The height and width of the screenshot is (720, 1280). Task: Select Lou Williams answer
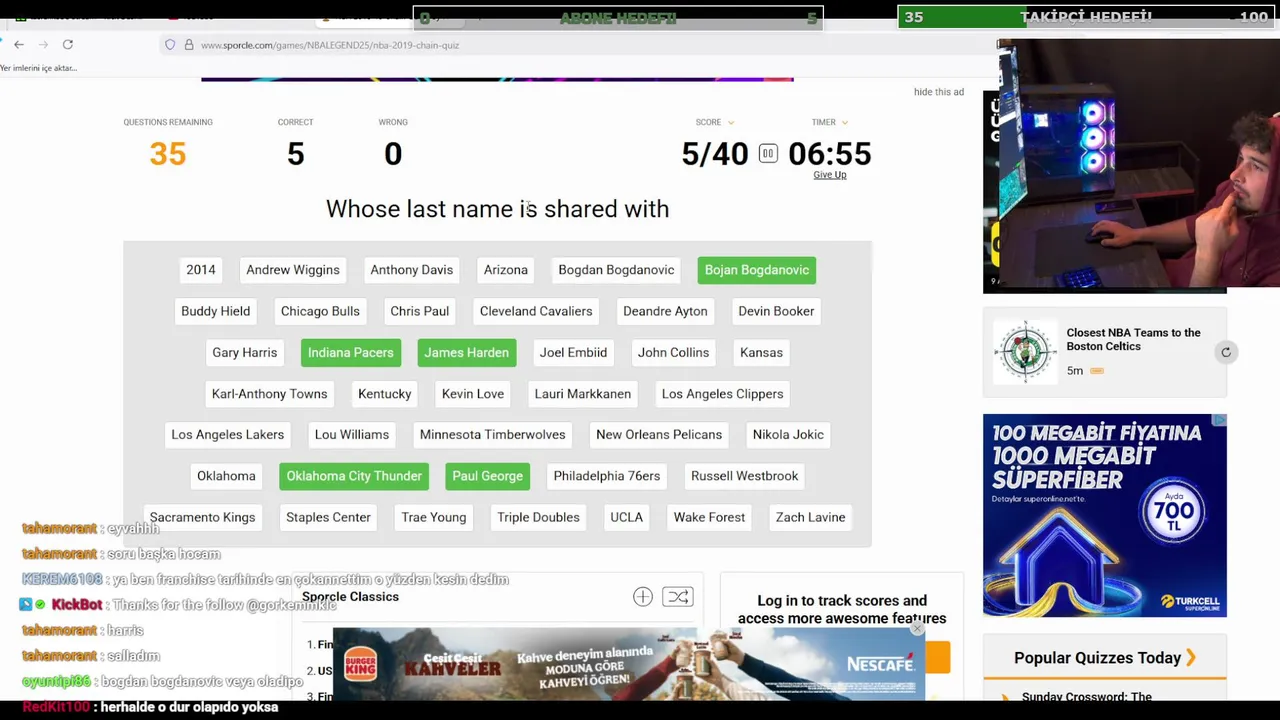352,435
